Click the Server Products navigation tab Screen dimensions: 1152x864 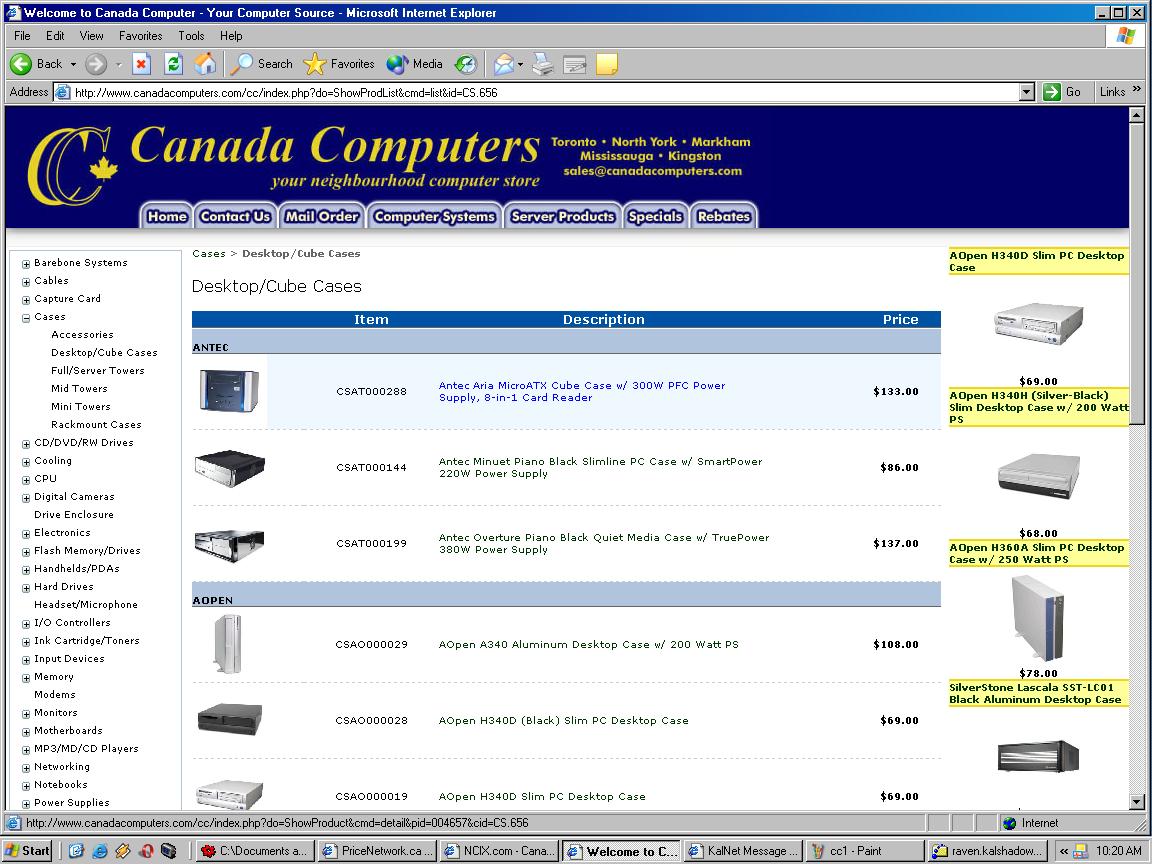pos(562,216)
